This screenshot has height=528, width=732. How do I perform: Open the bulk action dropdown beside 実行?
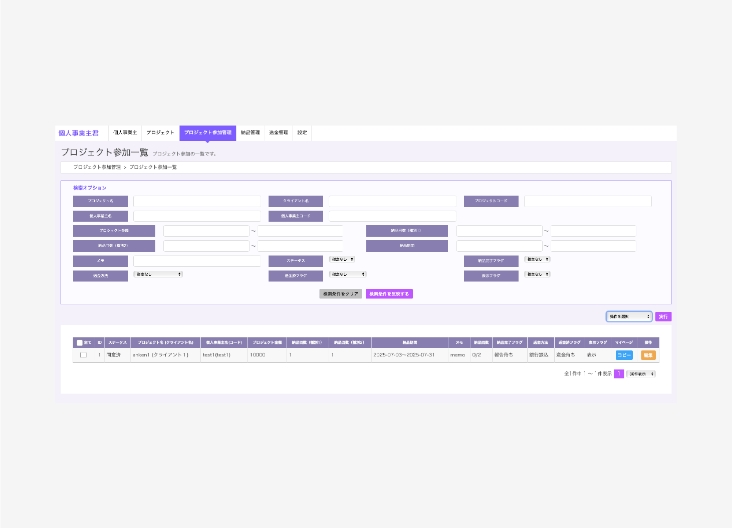tap(629, 317)
